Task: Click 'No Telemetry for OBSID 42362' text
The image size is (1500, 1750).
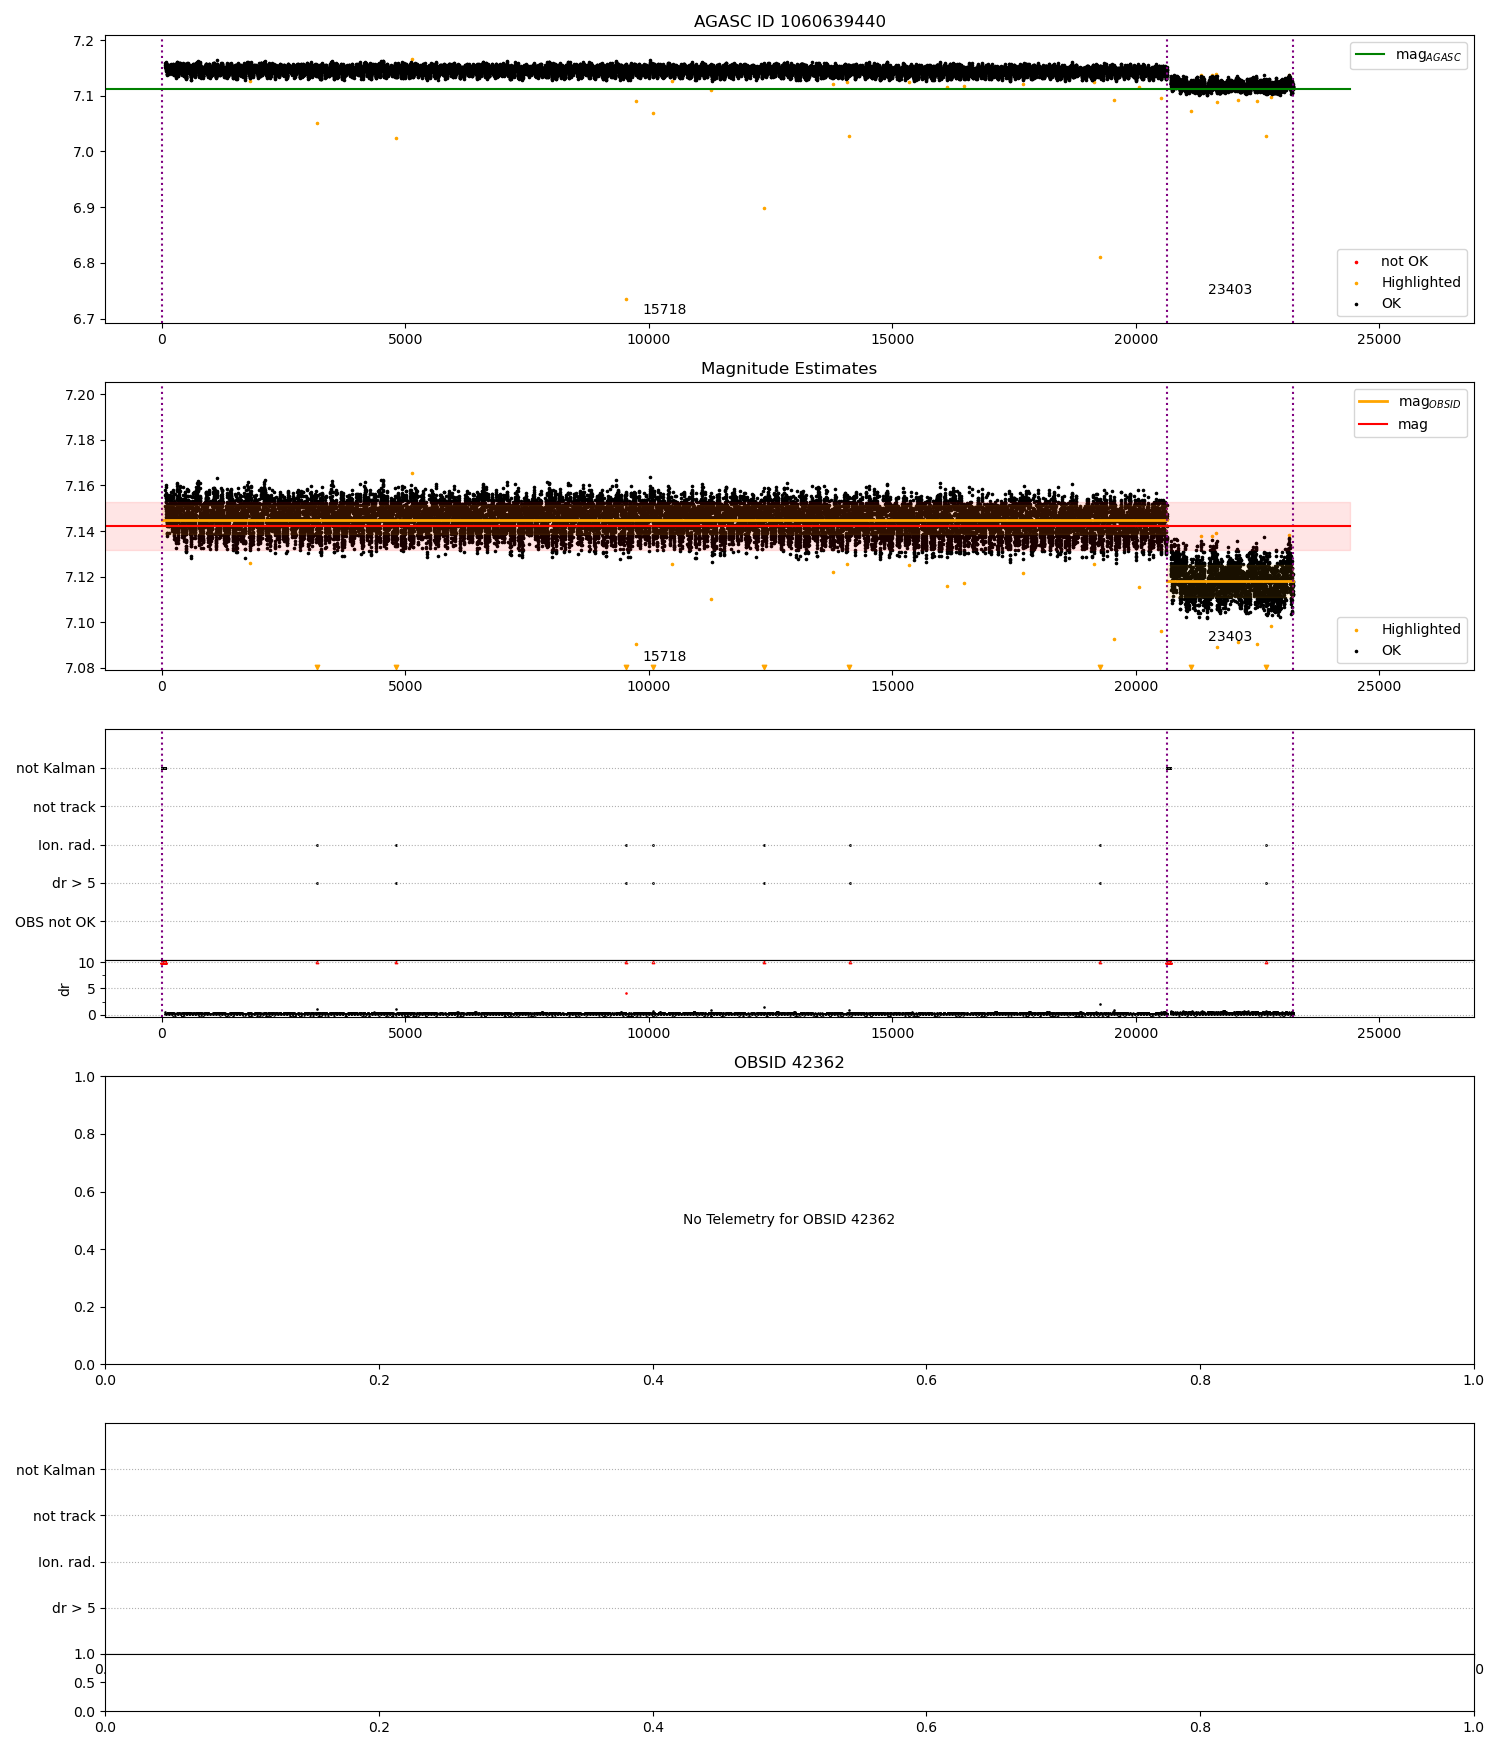Action: (x=789, y=1220)
